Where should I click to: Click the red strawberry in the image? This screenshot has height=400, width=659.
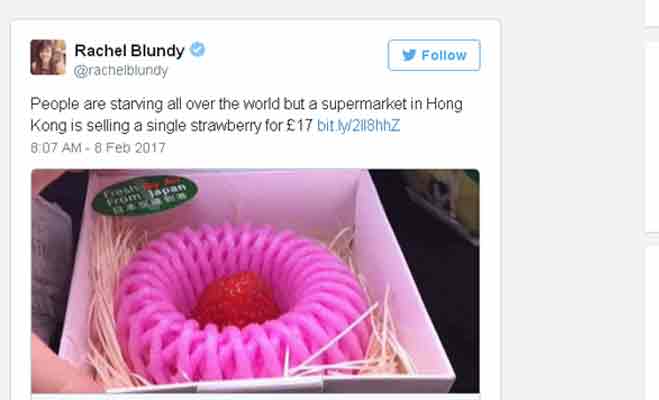[235, 299]
